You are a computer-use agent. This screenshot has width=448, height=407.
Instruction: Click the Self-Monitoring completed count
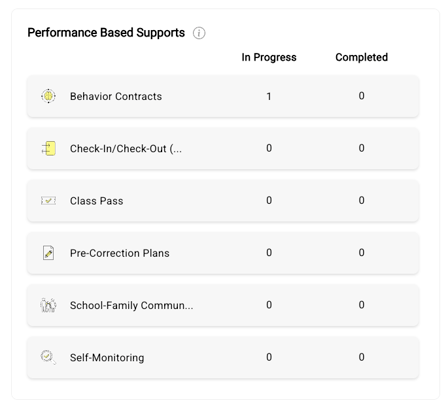(x=361, y=357)
